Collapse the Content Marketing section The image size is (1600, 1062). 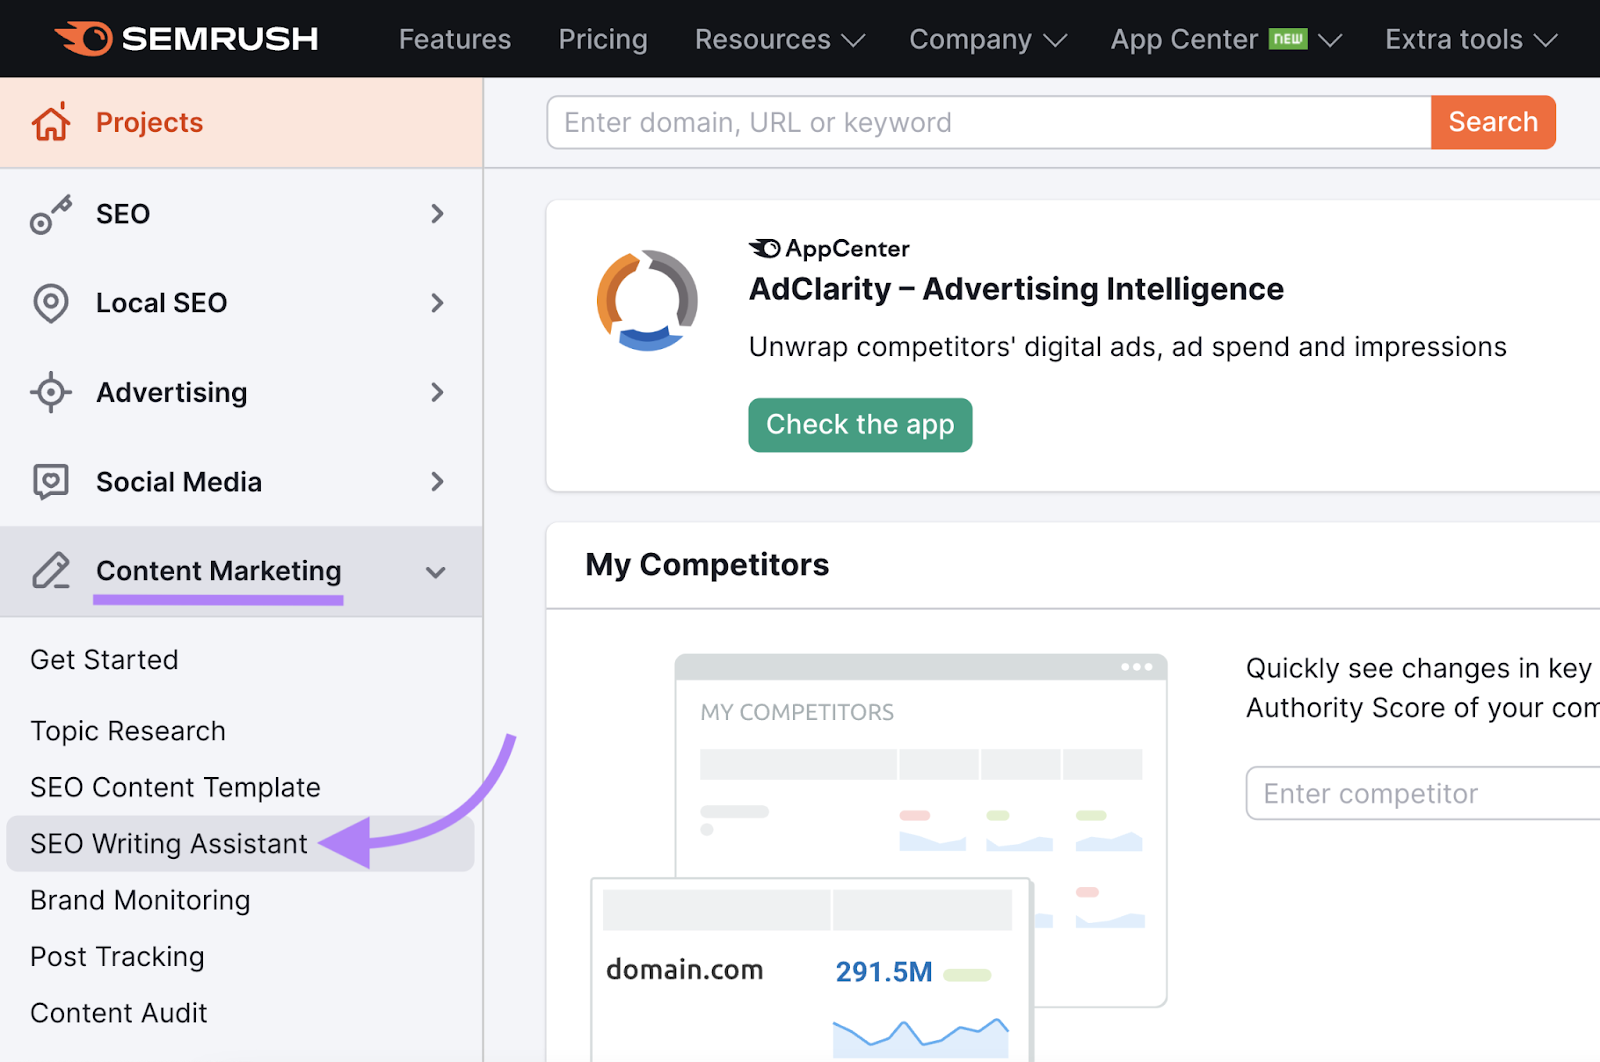[436, 572]
